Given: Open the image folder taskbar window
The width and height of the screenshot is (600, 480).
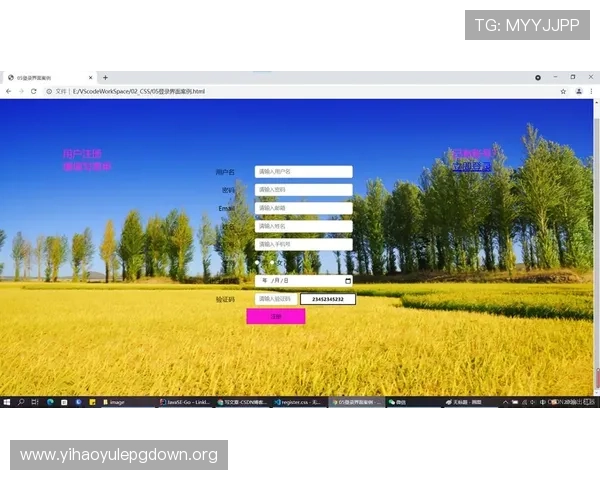Looking at the screenshot, I should (128, 402).
